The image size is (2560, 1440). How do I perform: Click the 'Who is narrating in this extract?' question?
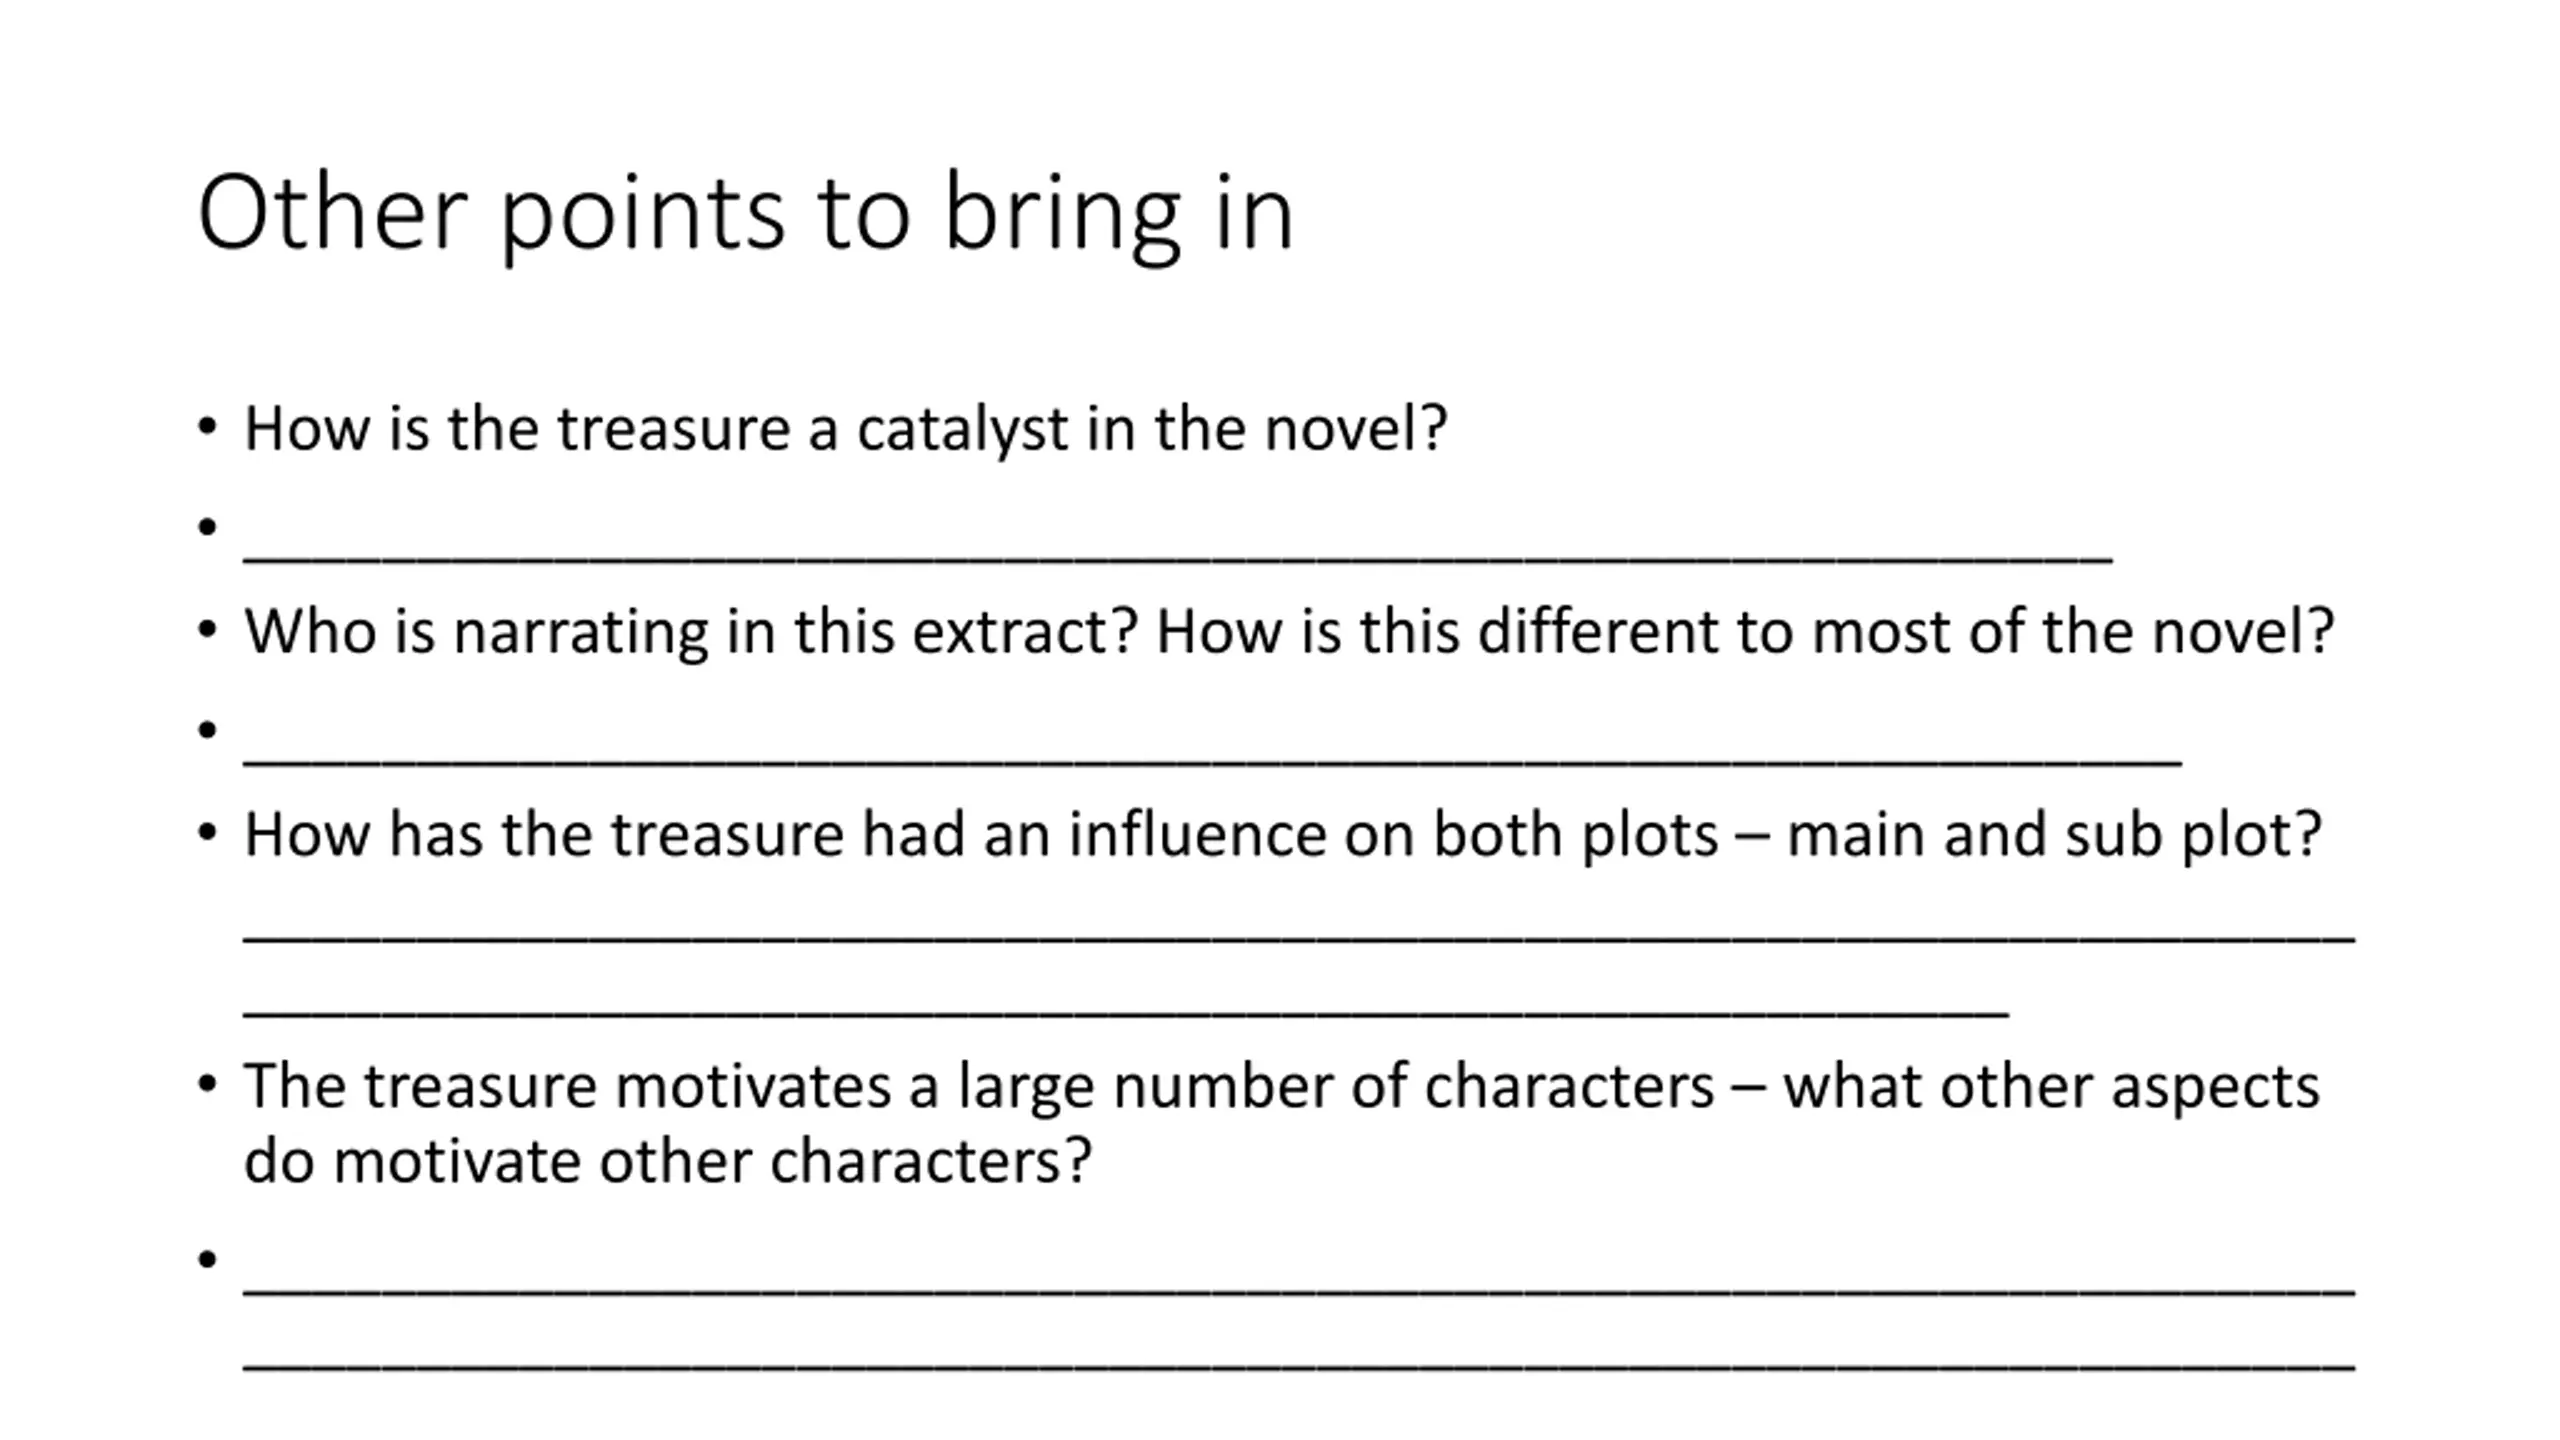click(691, 632)
